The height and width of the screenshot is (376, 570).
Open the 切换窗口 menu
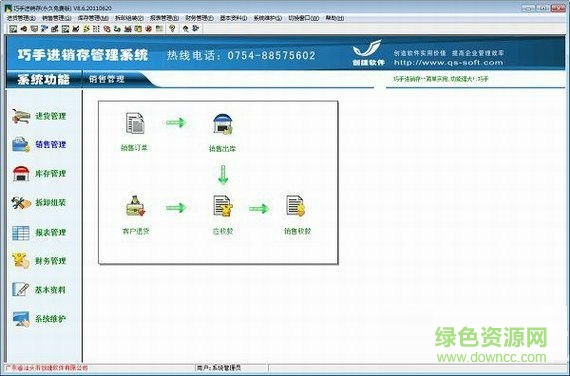(x=304, y=18)
